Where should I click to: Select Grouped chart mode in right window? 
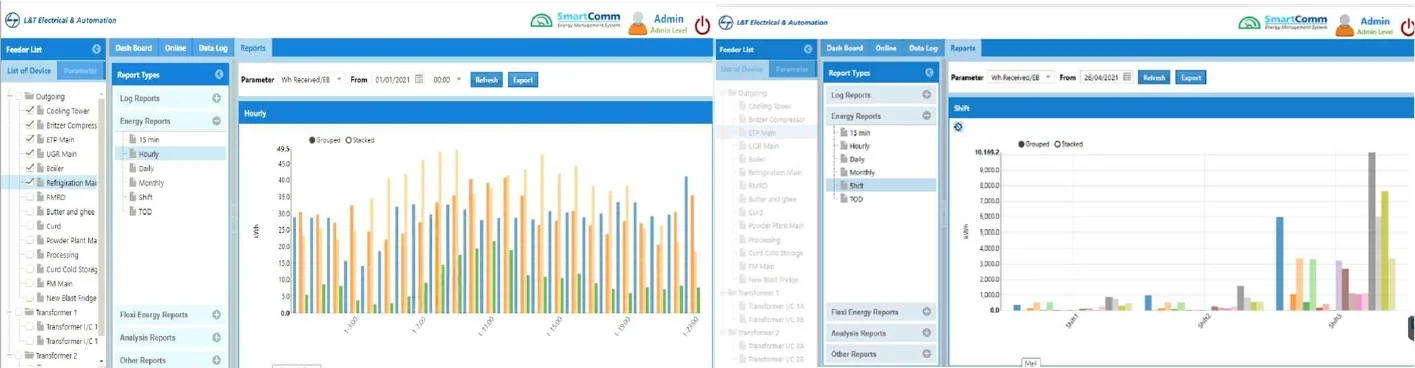point(1021,144)
